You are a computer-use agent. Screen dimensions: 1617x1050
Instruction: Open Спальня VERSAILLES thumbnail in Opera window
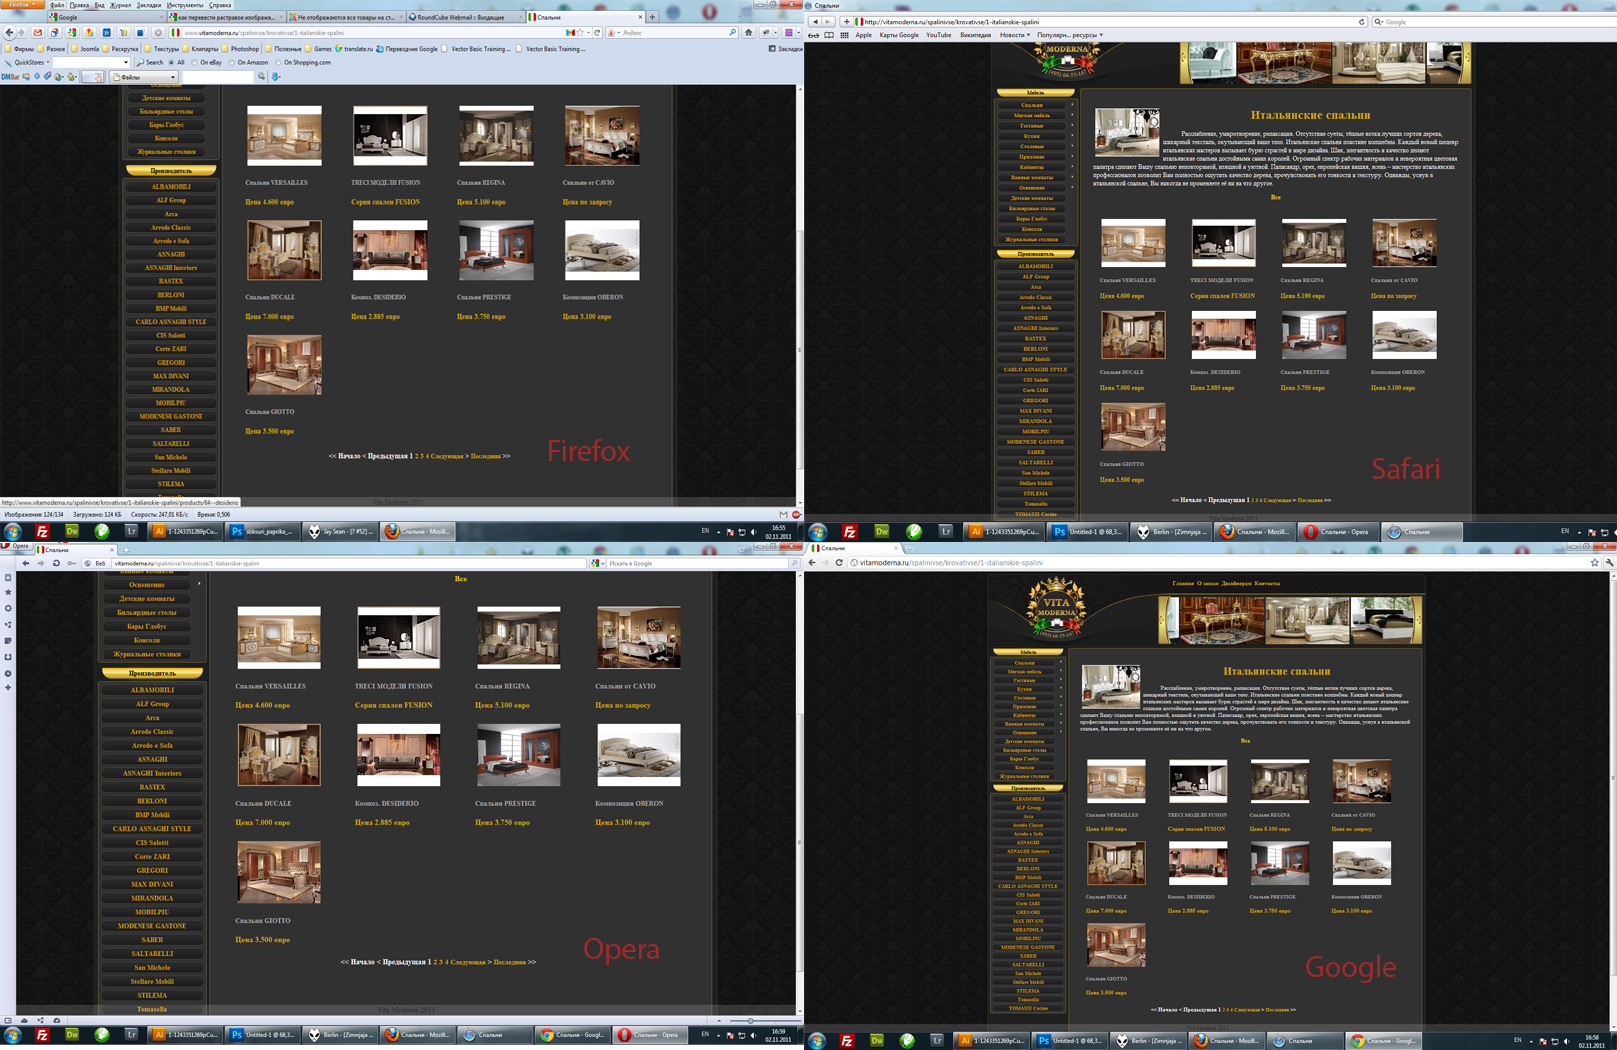pos(279,638)
